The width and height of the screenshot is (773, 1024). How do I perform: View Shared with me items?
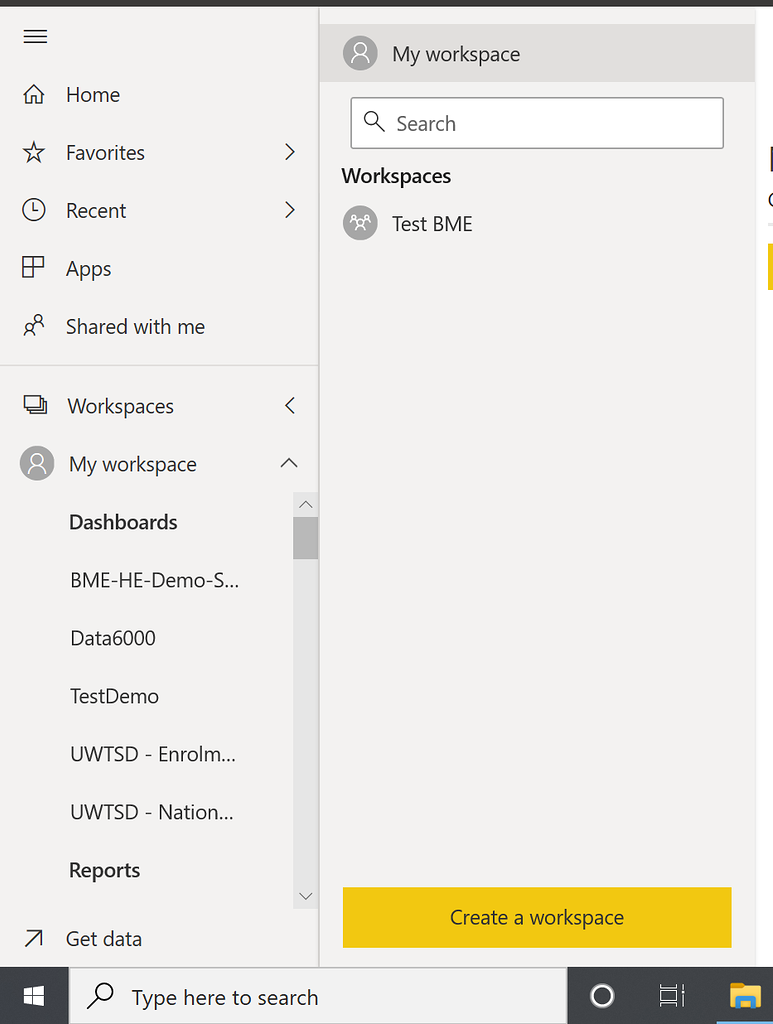pos(135,326)
